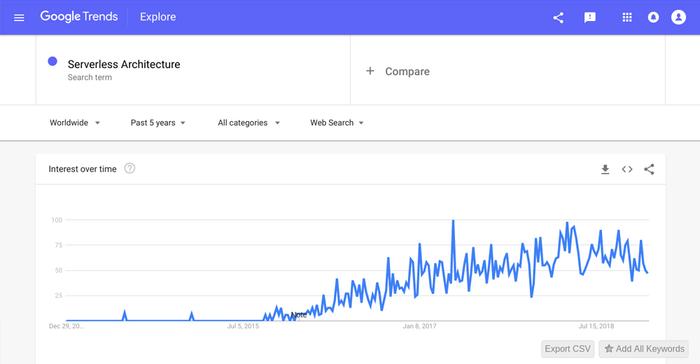Open the hamburger main menu

pos(19,18)
